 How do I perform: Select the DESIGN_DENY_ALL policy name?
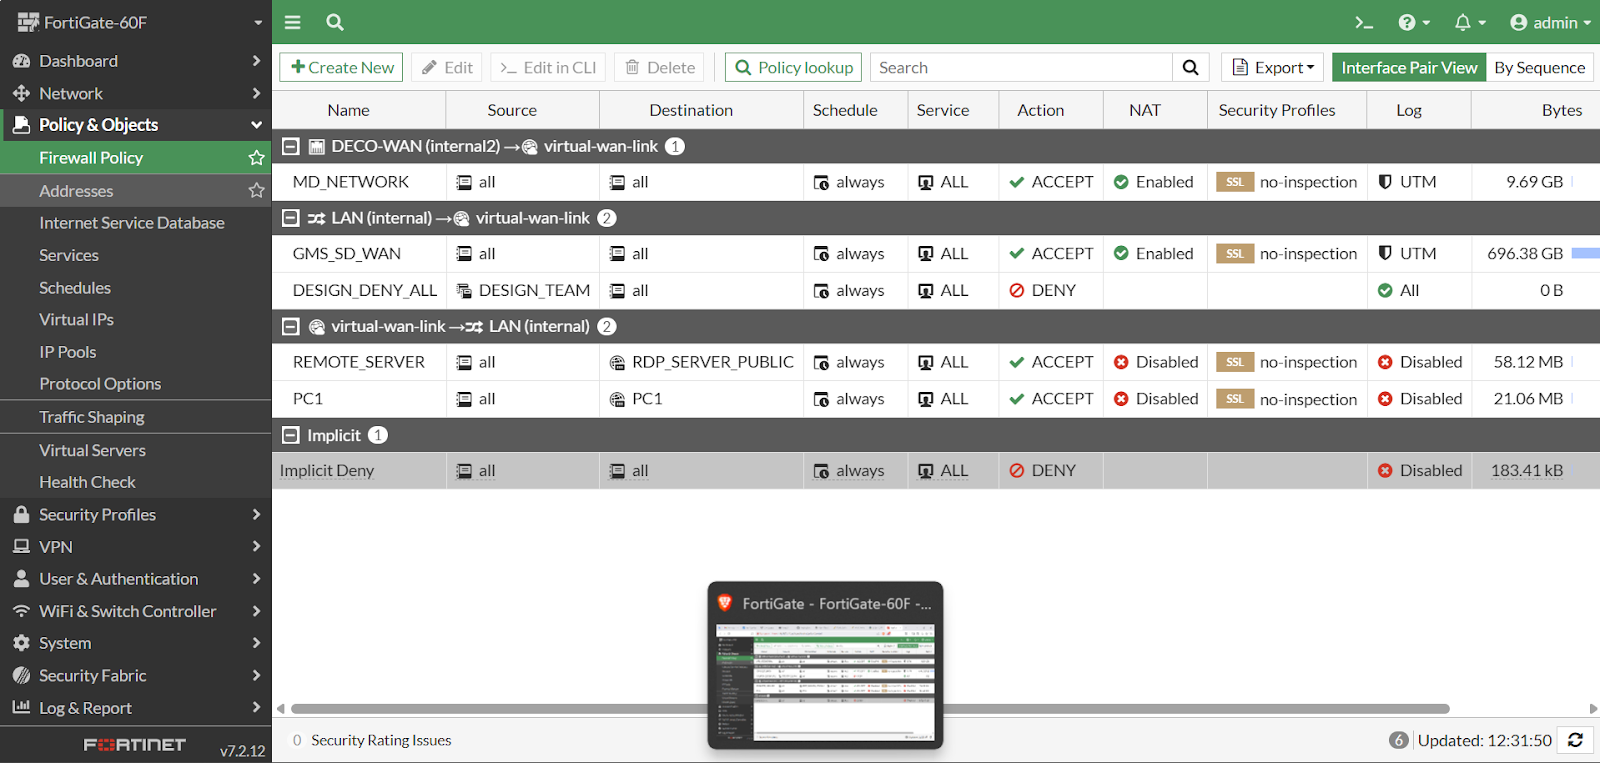tap(365, 290)
